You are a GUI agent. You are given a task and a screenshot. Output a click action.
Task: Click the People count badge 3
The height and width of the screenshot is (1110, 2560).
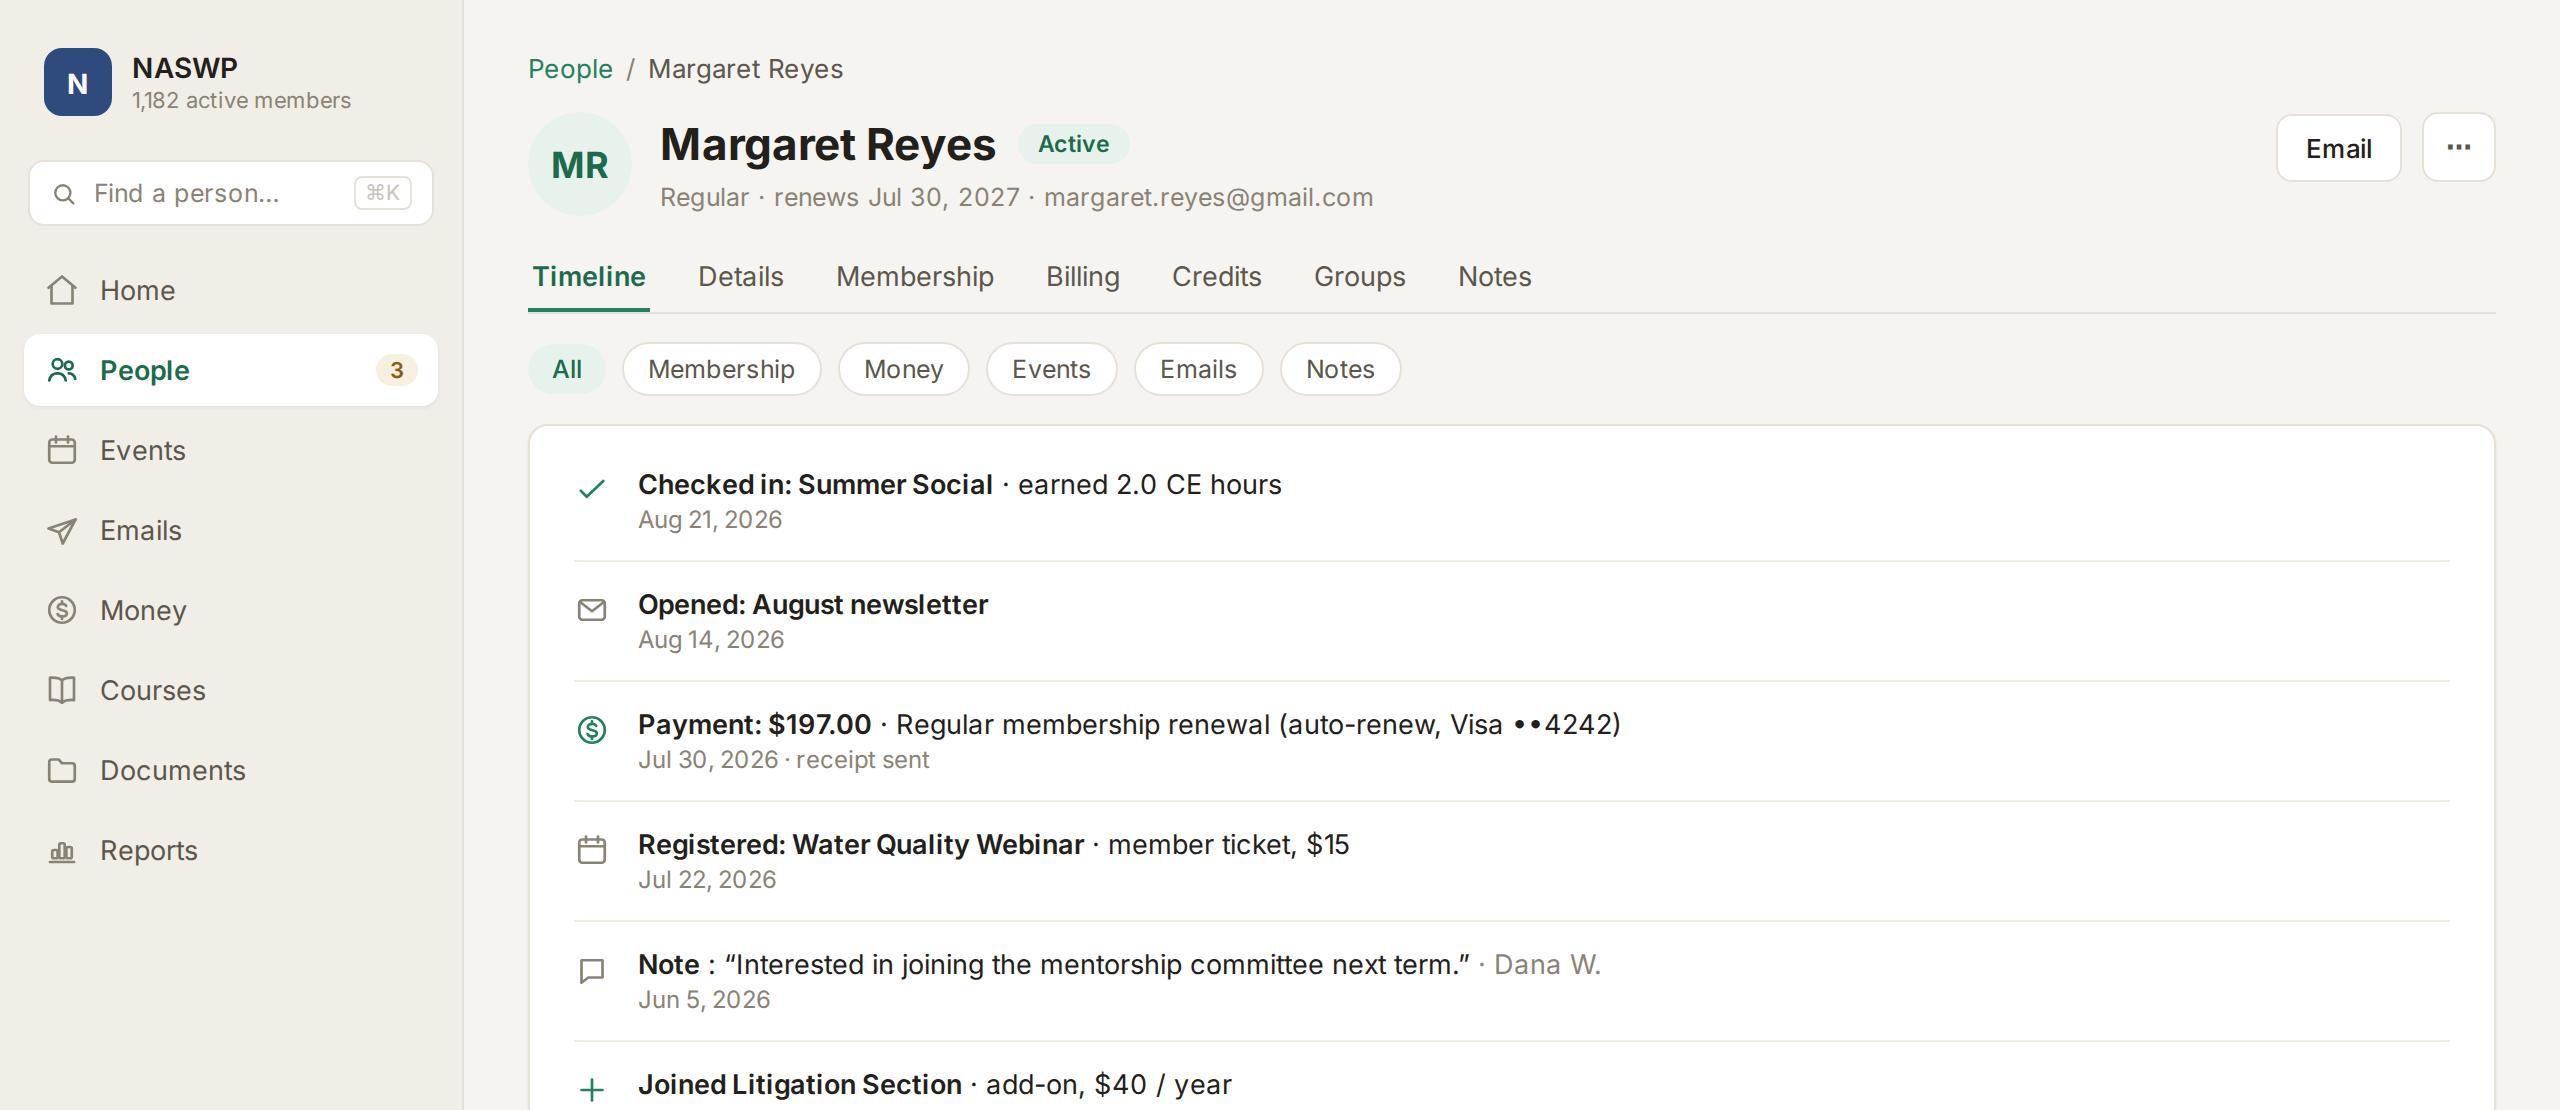[397, 370]
